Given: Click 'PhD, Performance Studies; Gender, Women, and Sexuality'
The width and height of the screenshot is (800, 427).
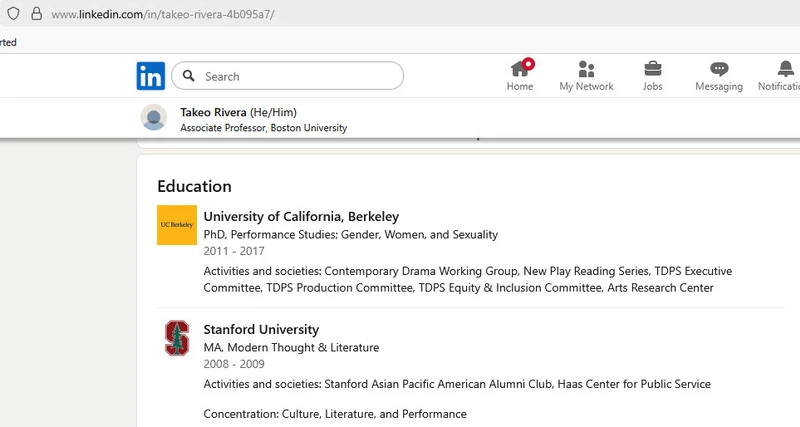Looking at the screenshot, I should (x=351, y=235).
